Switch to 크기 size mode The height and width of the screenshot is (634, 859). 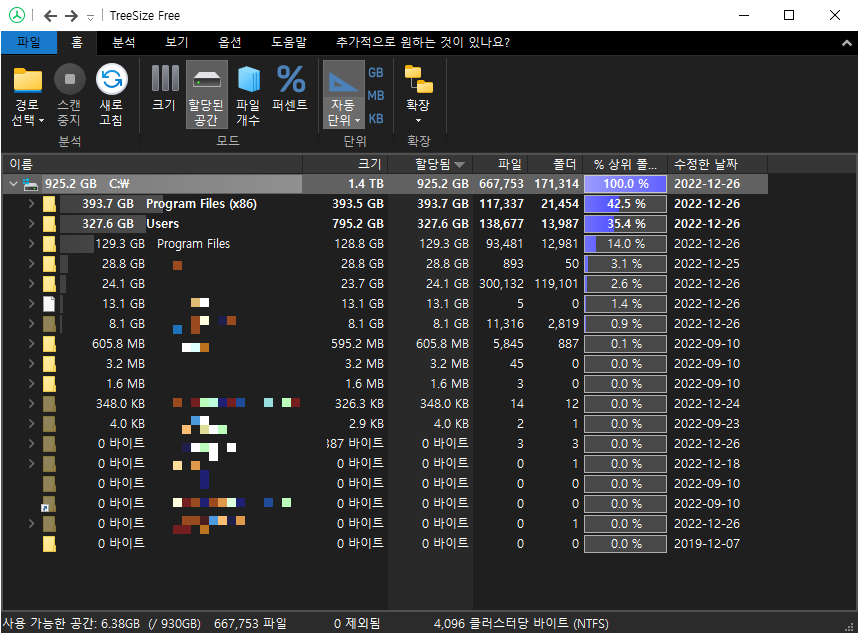tap(164, 90)
